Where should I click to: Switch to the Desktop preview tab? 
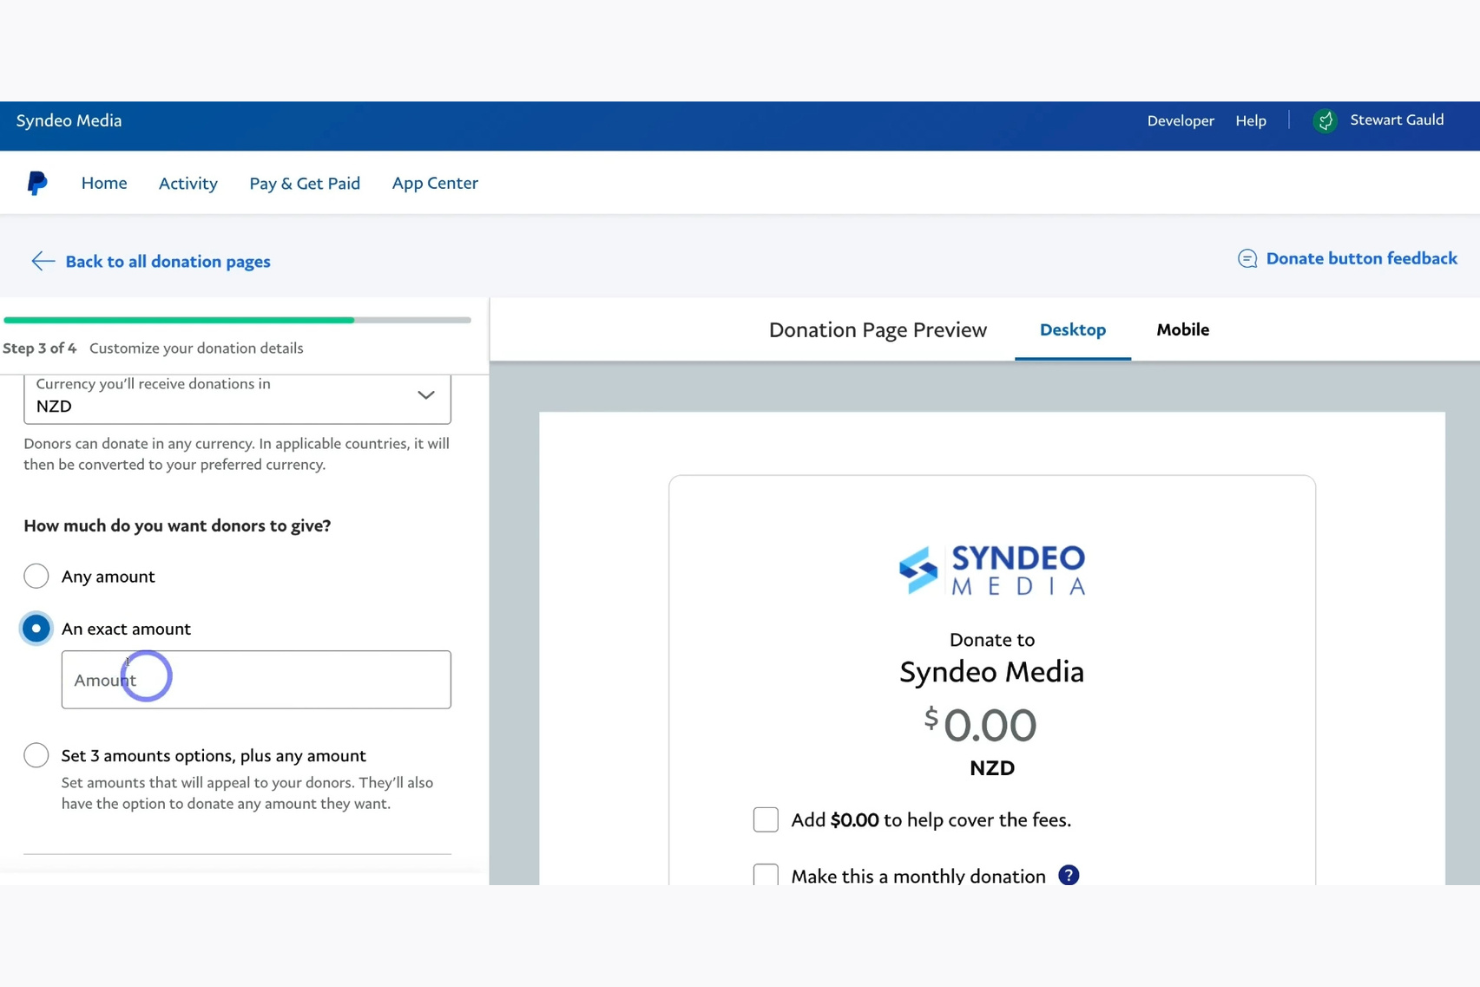(x=1073, y=330)
